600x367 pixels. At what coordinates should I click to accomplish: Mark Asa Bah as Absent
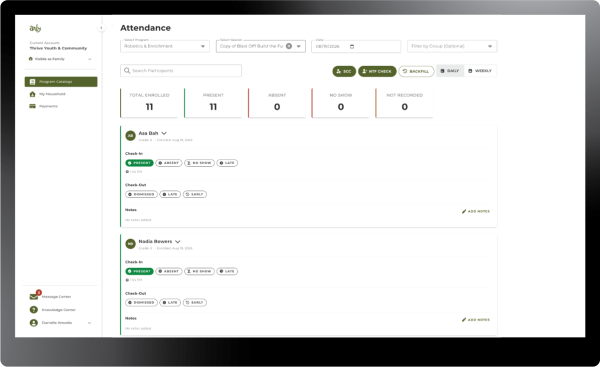(x=169, y=163)
